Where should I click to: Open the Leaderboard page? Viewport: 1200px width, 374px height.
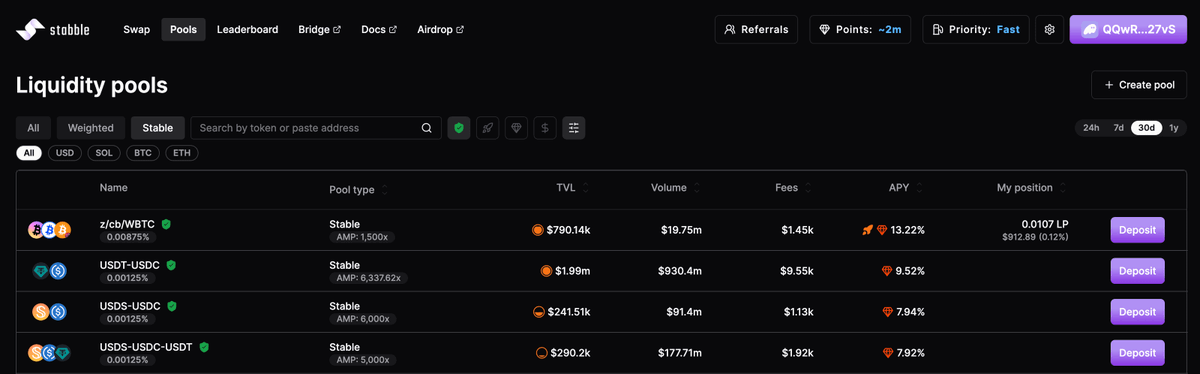(x=247, y=30)
